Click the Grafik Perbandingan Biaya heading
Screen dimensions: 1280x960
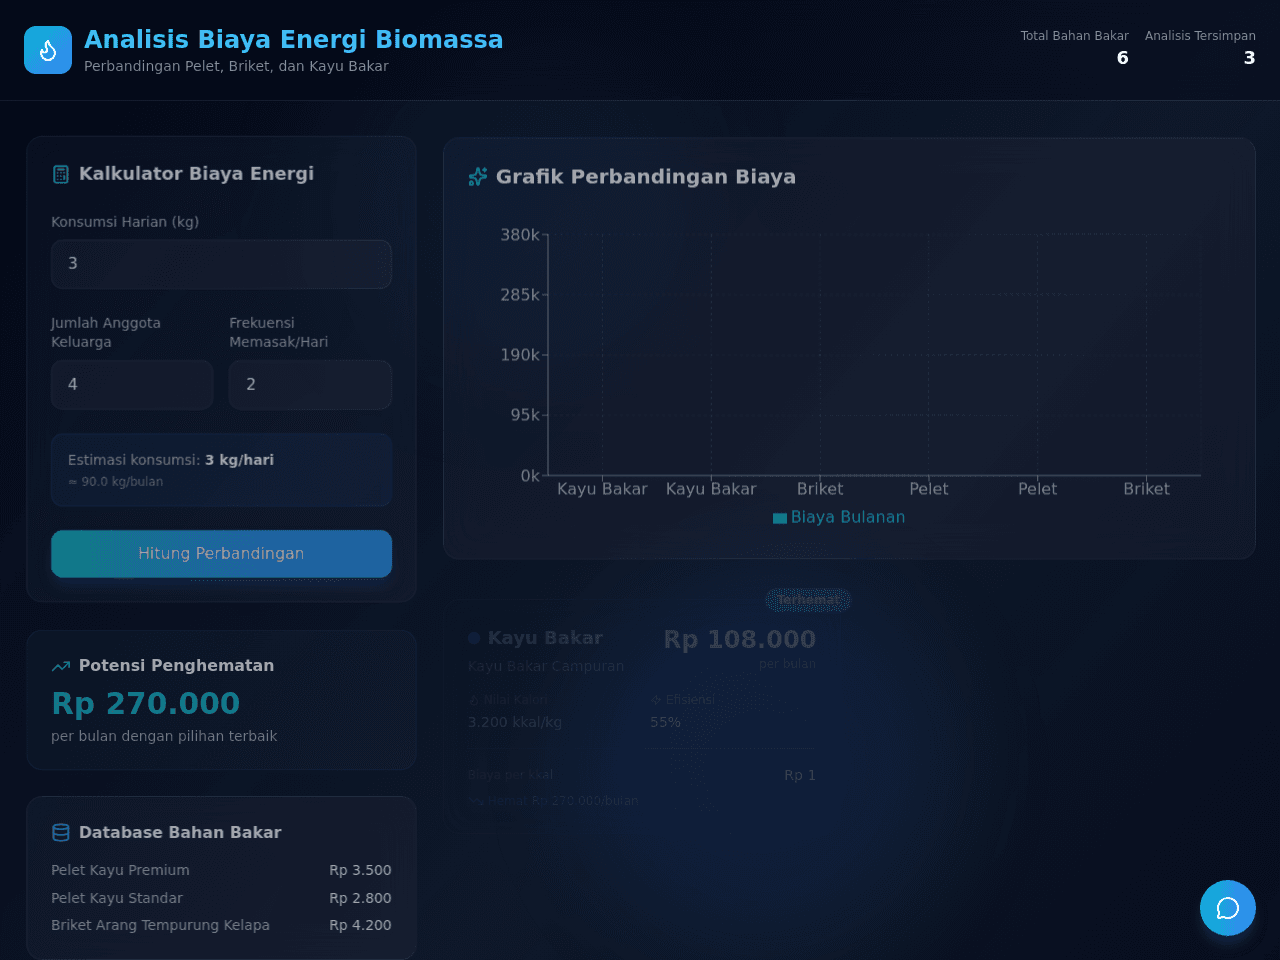[646, 177]
